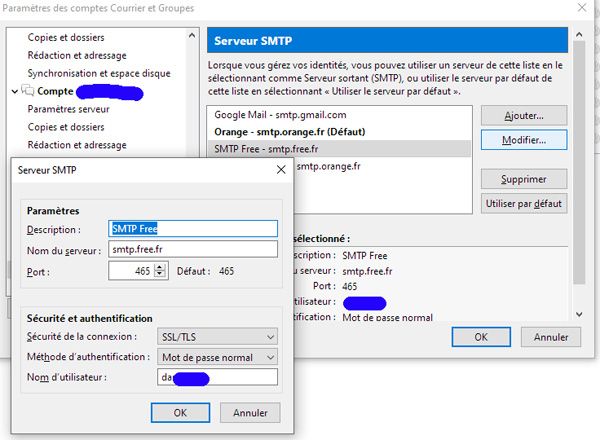Click the Ajouter... button
Image resolution: width=600 pixels, height=440 pixels.
(x=524, y=116)
